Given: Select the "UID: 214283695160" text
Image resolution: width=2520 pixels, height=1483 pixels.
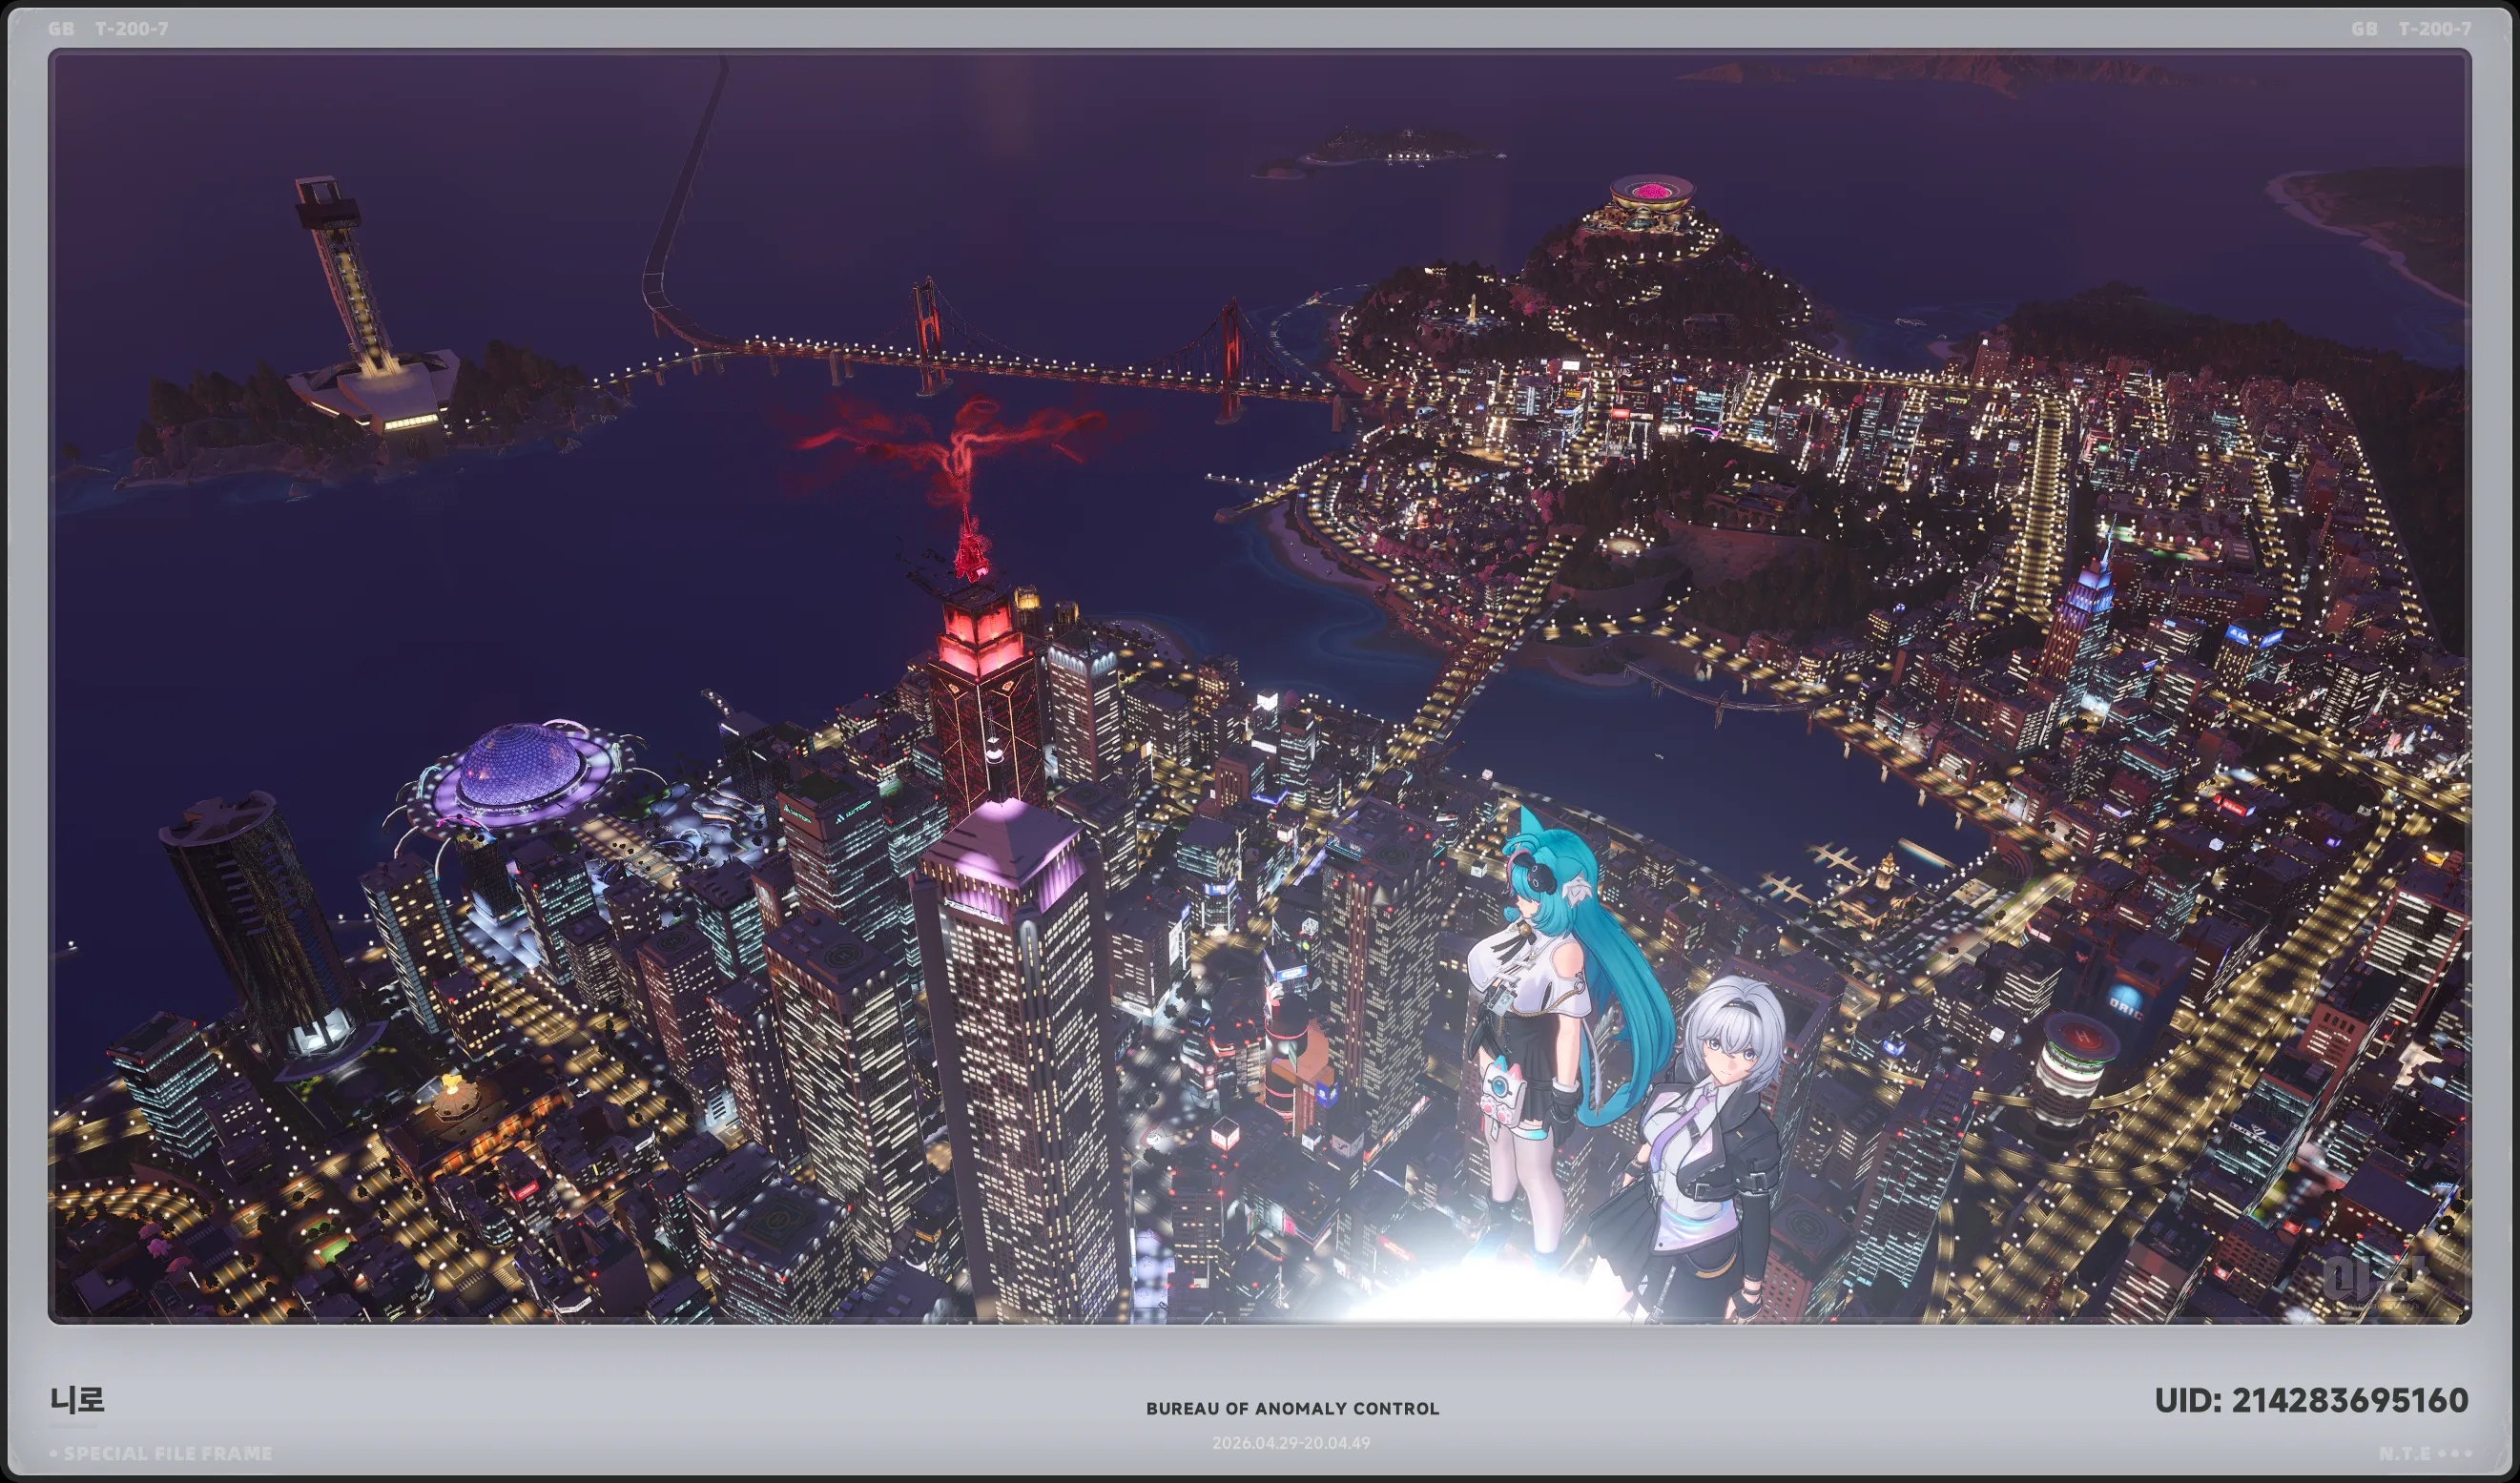Looking at the screenshot, I should click(2311, 1400).
